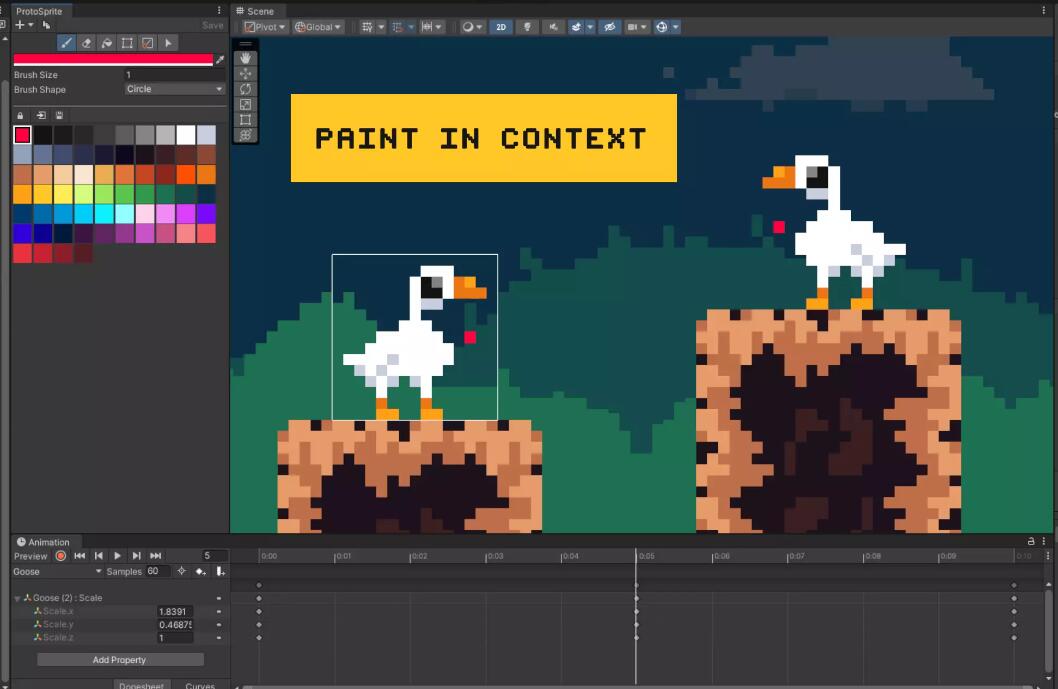Activate the Hand view tool in Scene

point(246,59)
